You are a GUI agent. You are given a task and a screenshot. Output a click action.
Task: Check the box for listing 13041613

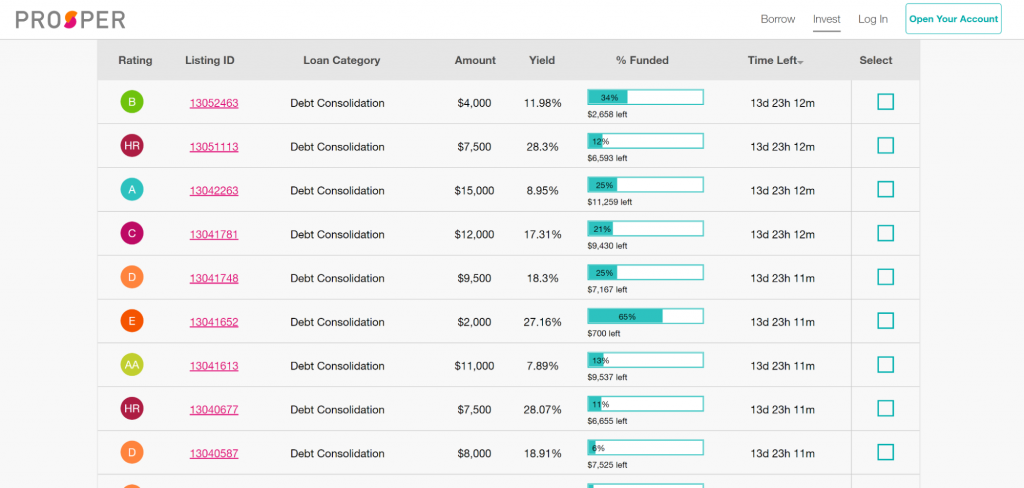point(886,365)
